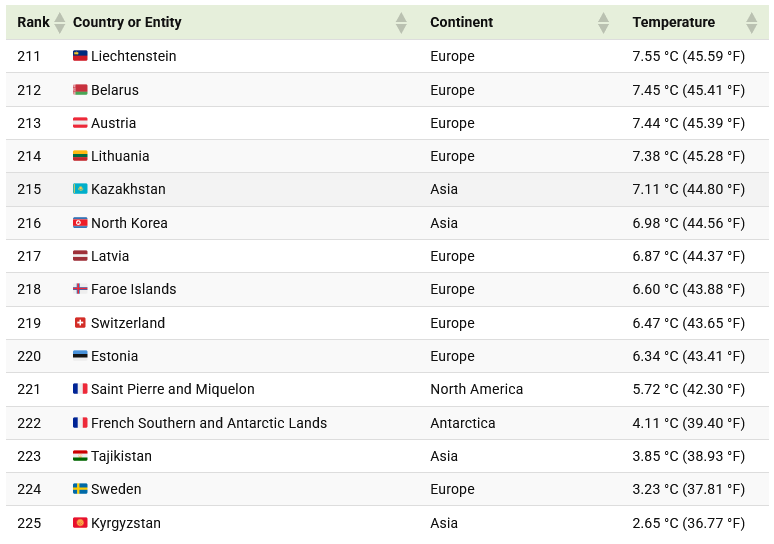The width and height of the screenshot is (774, 544).
Task: Click the Tajikistan flag icon
Action: [80, 456]
